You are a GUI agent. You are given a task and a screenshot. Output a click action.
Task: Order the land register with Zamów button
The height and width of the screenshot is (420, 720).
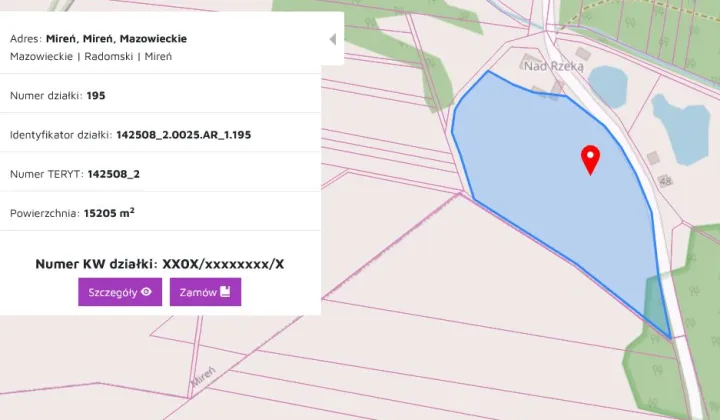point(205,292)
